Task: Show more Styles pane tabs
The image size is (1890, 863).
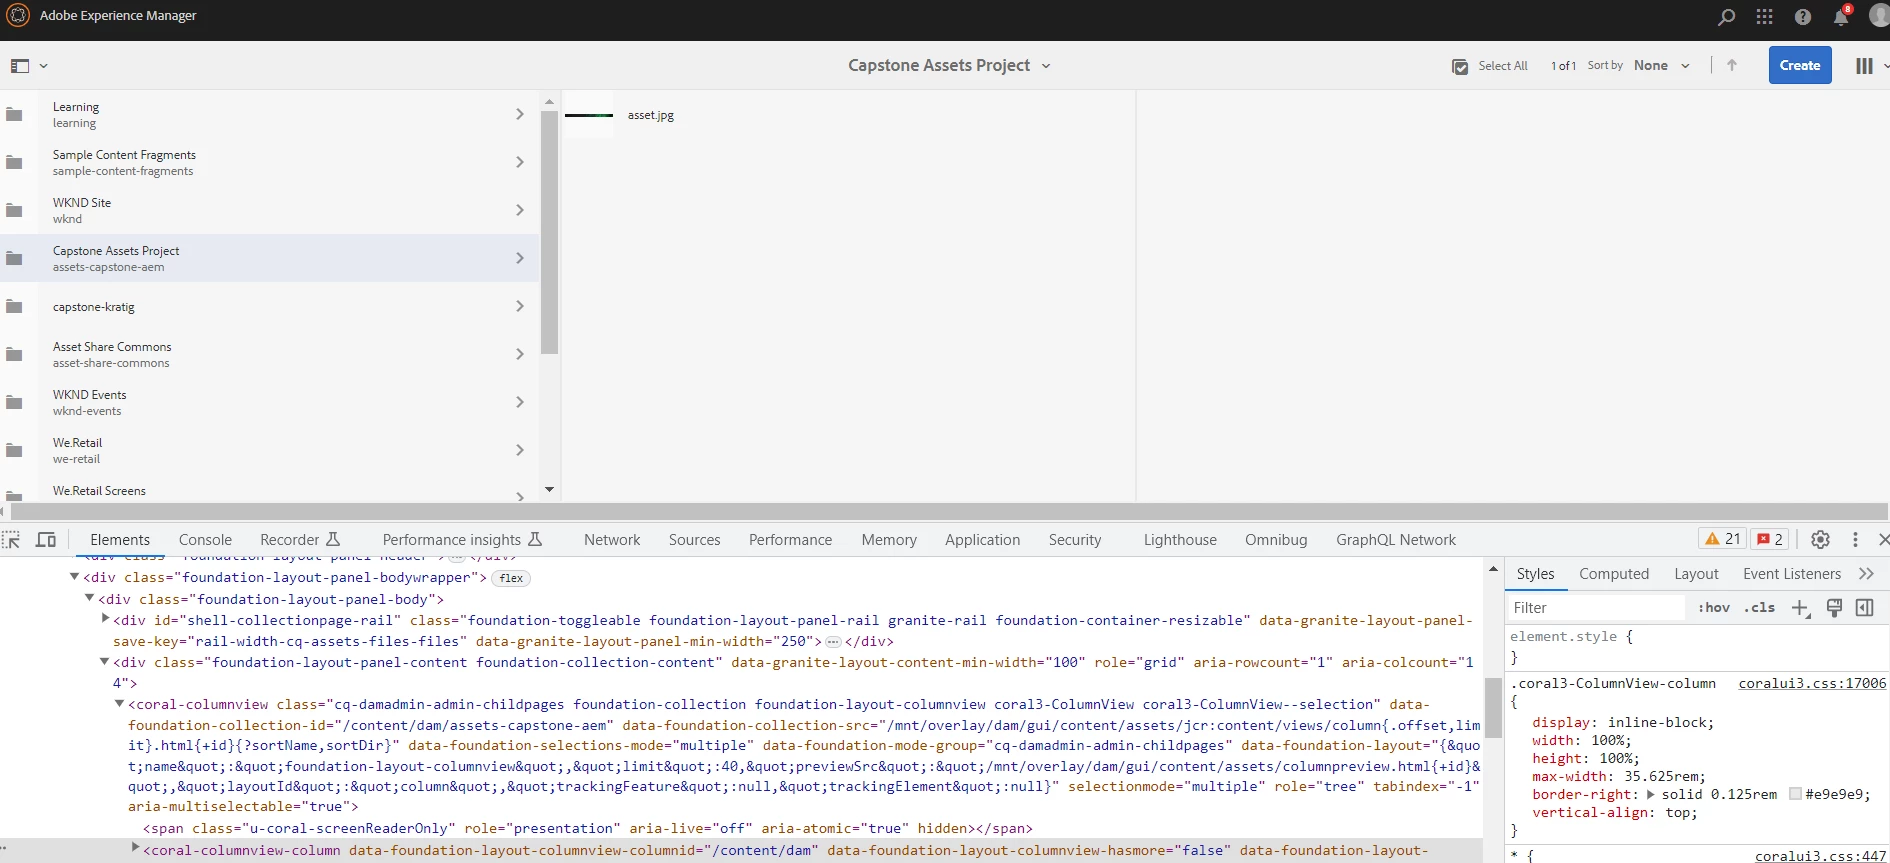Action: pyautogui.click(x=1866, y=573)
